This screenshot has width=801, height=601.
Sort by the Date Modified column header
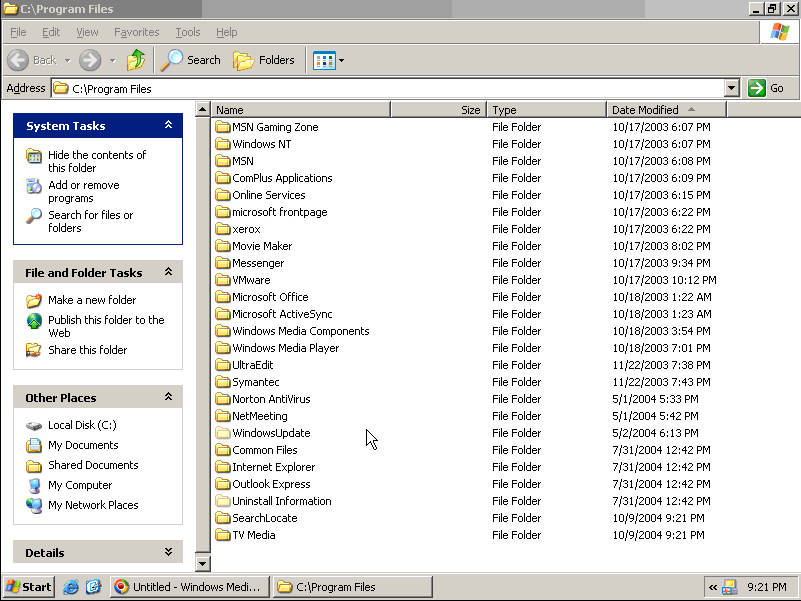tap(666, 110)
